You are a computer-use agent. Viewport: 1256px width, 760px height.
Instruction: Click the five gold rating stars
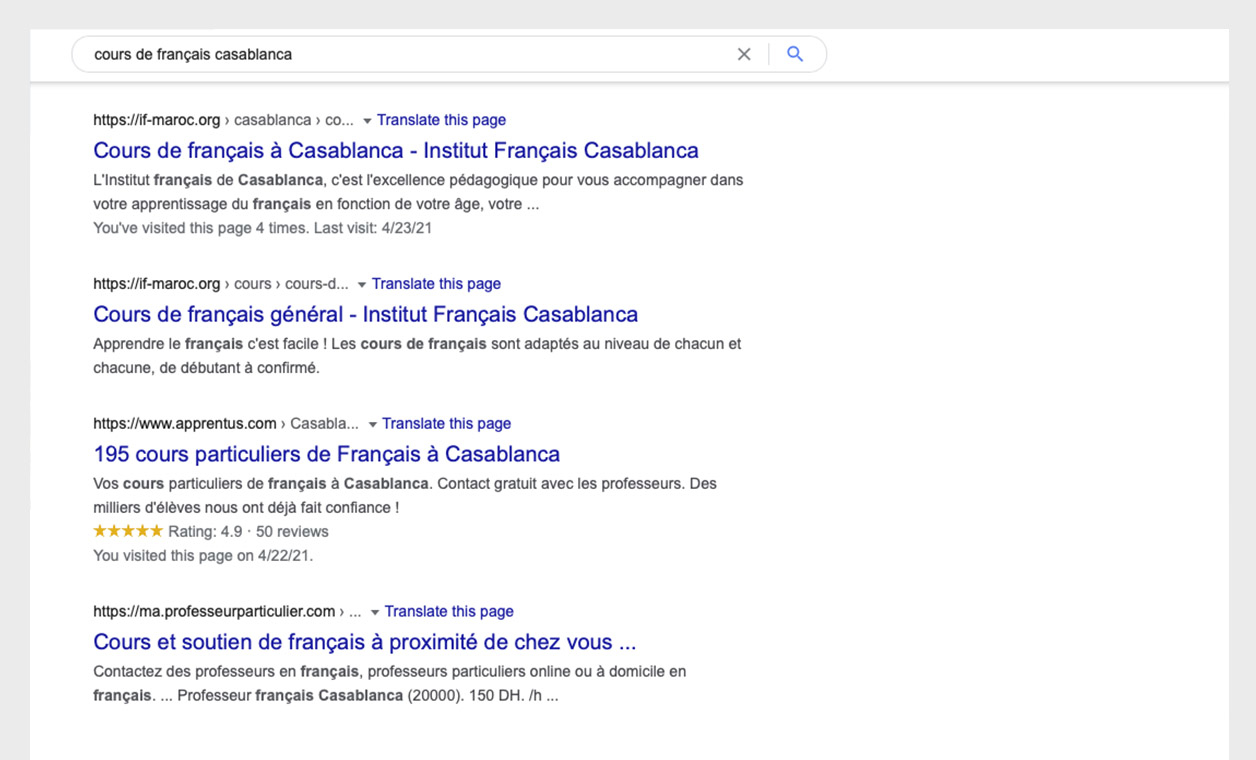point(128,531)
